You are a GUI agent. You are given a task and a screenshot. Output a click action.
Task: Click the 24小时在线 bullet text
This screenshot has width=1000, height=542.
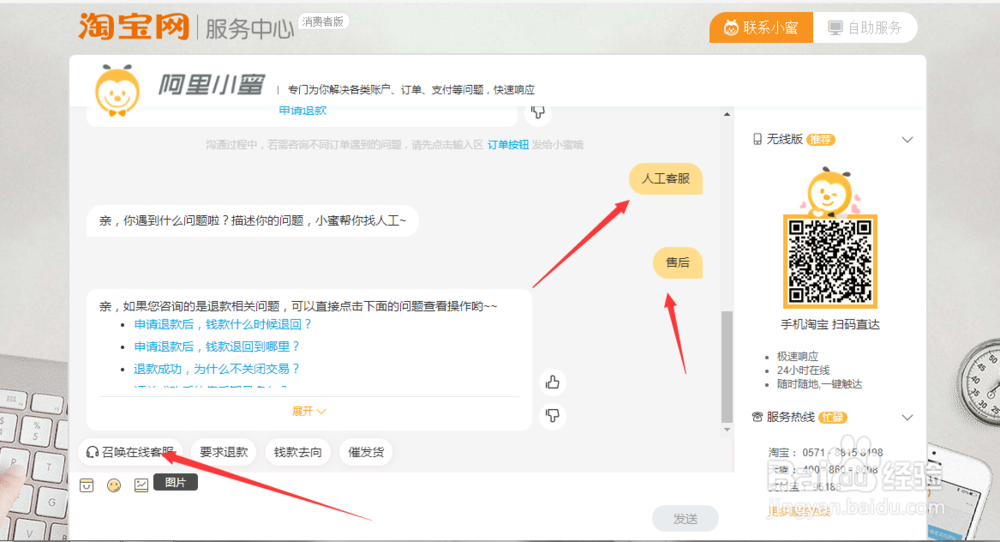[x=803, y=370]
